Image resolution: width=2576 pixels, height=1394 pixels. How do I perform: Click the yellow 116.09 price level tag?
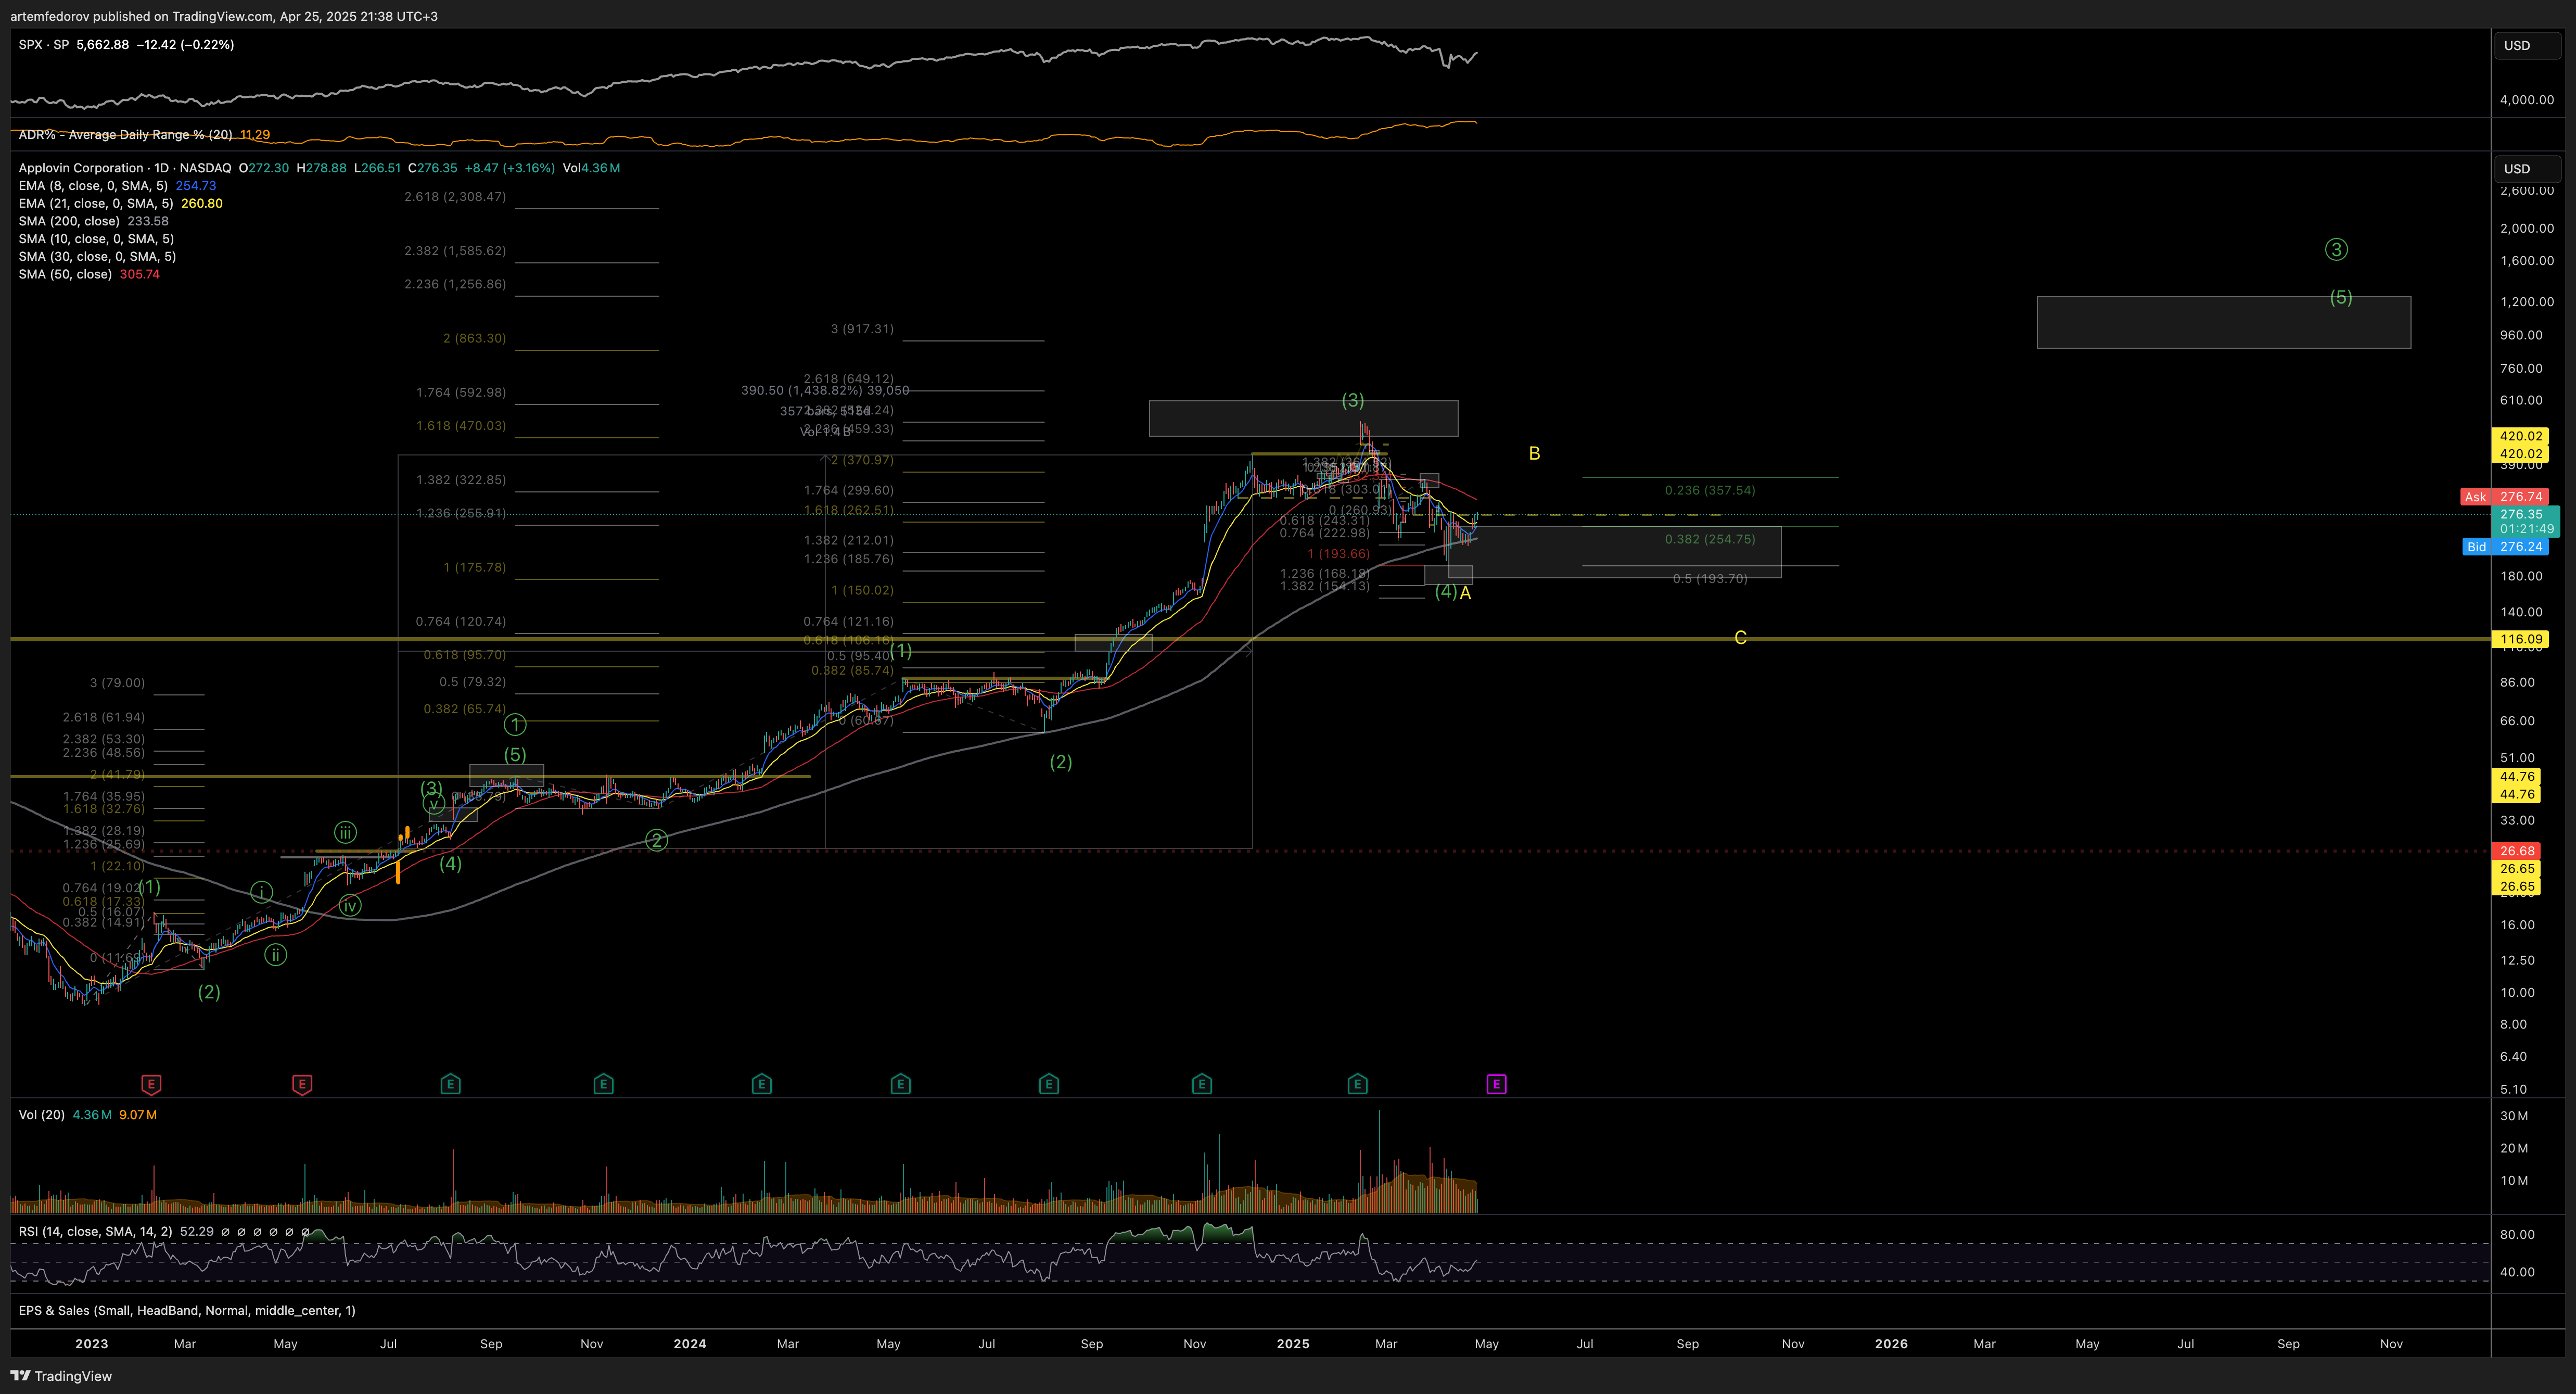pos(2520,639)
